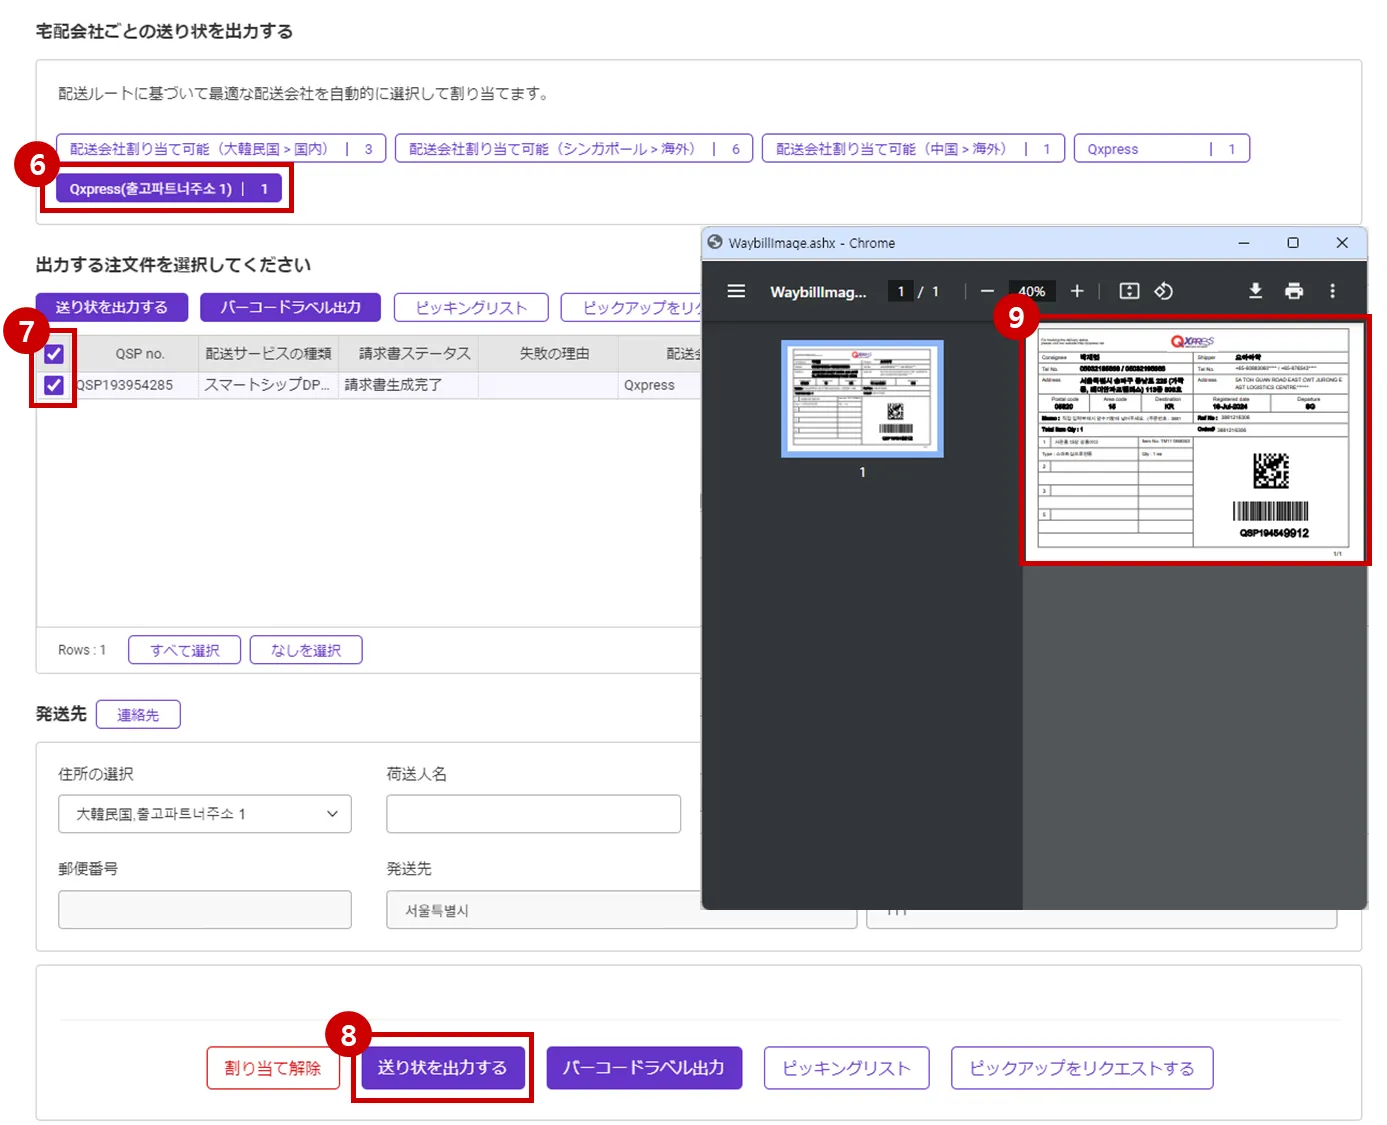Click the 割り当て解除 button
Image resolution: width=1387 pixels, height=1125 pixels.
(x=273, y=1068)
